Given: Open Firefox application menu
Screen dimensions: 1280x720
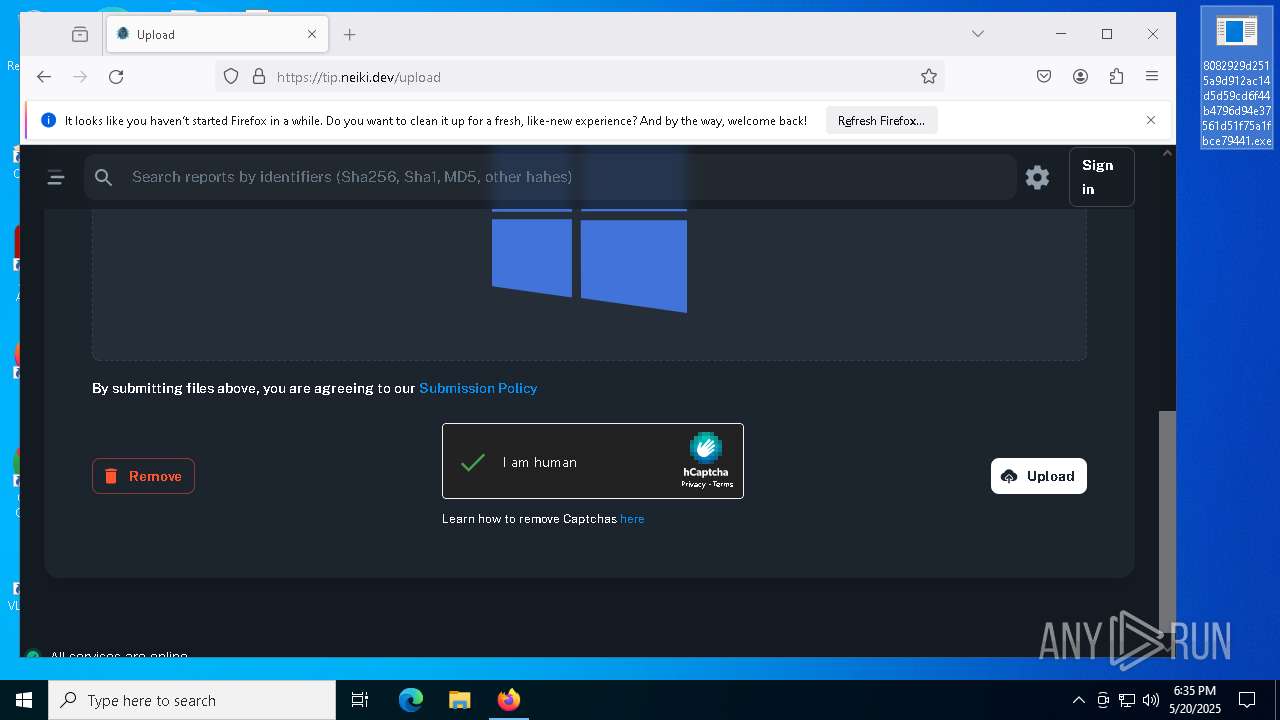Looking at the screenshot, I should [1152, 77].
